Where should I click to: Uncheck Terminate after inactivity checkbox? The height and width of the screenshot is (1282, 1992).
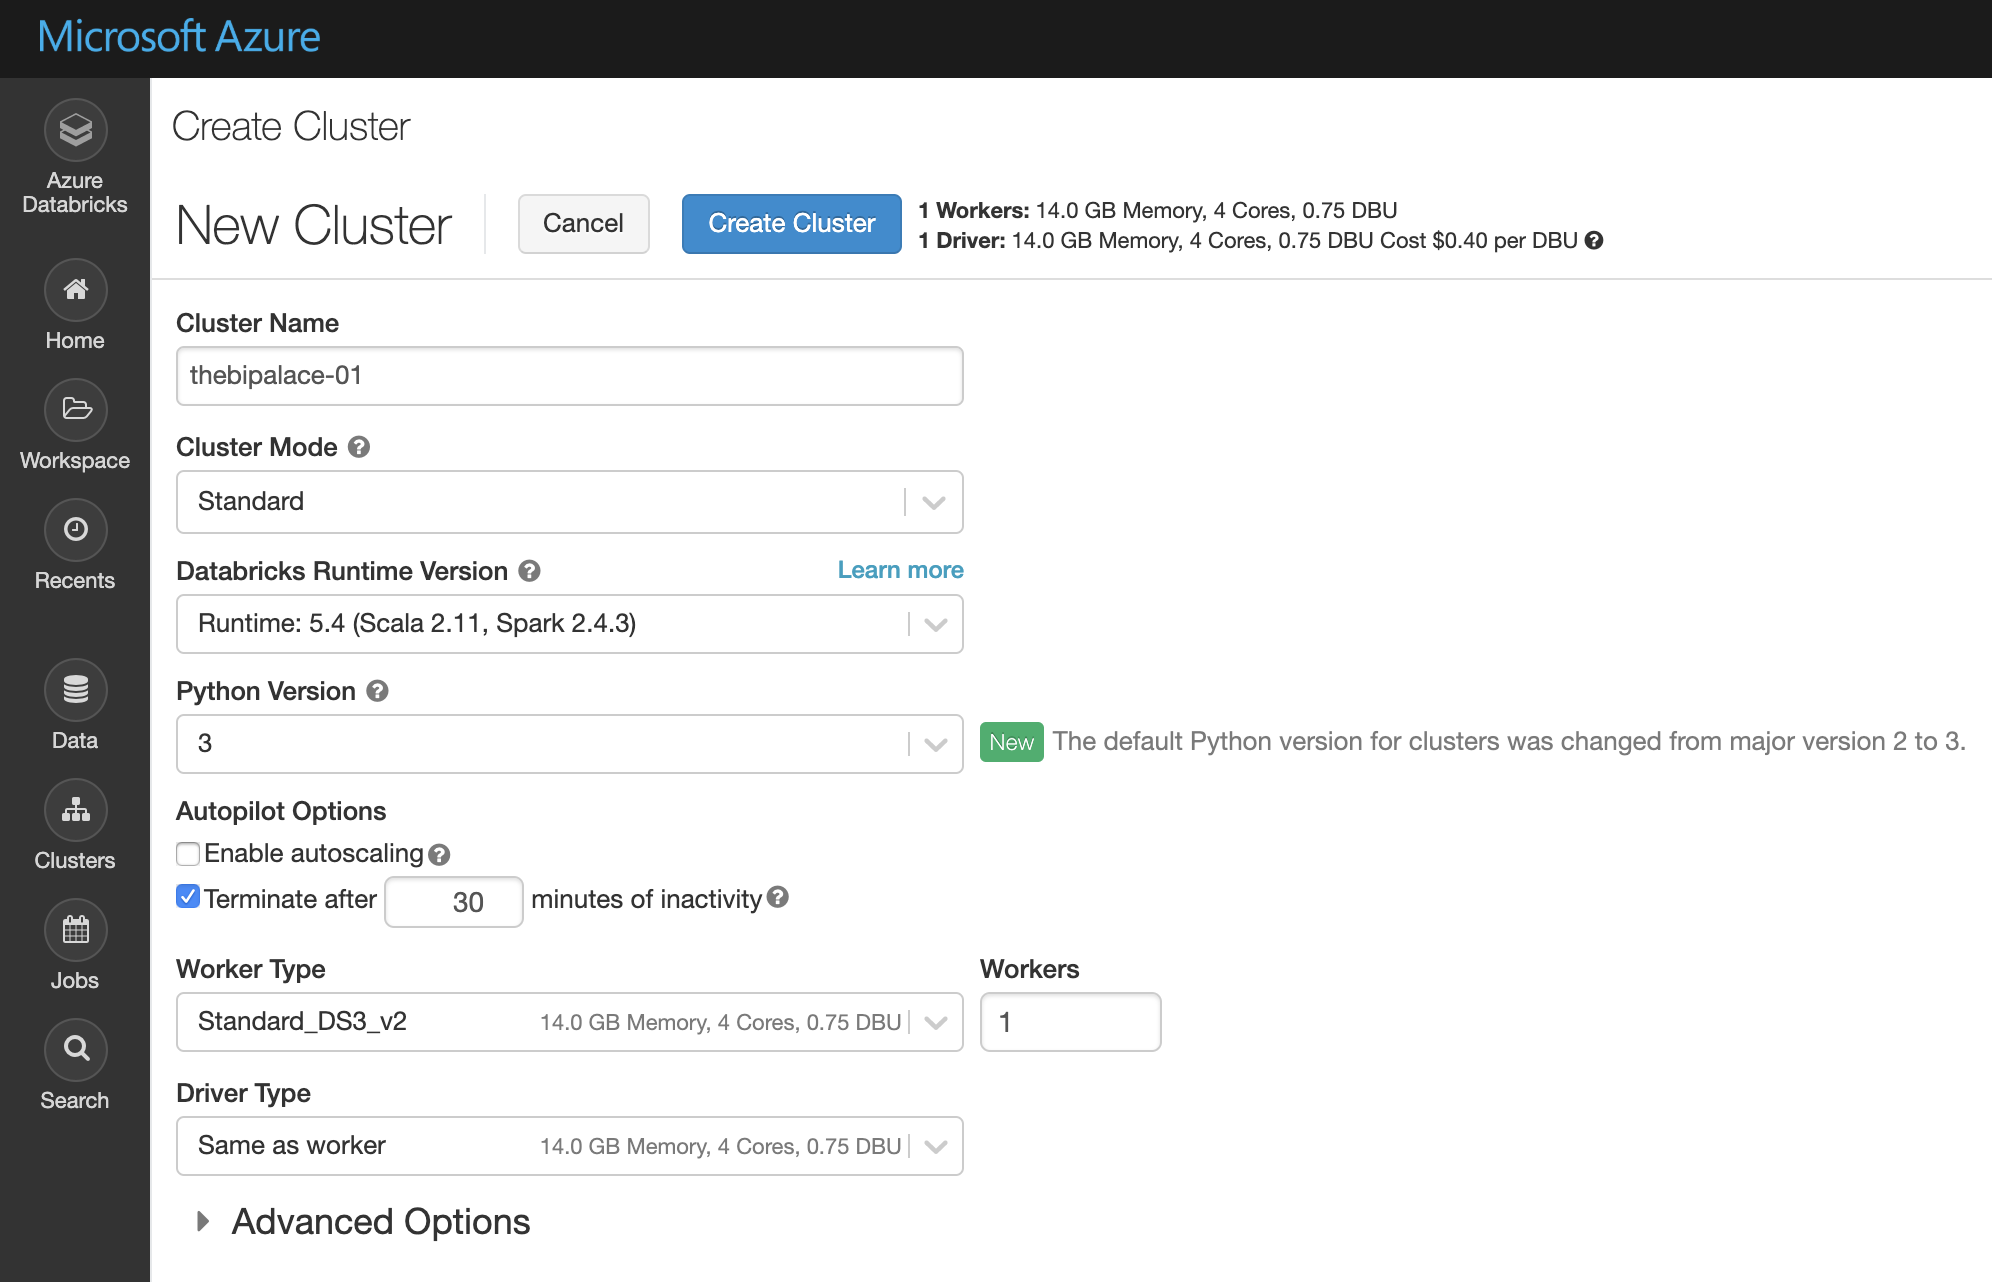[x=188, y=897]
